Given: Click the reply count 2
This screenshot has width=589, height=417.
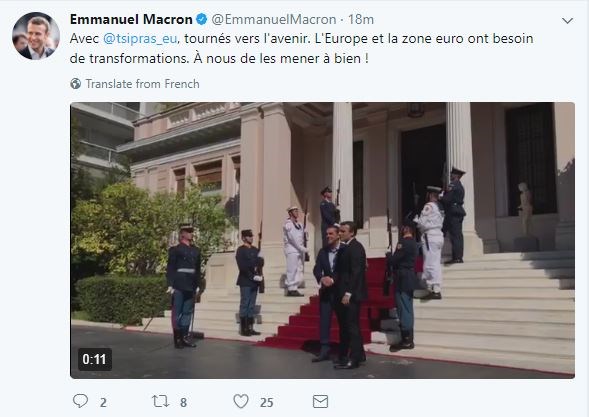Looking at the screenshot, I should click(x=103, y=403).
